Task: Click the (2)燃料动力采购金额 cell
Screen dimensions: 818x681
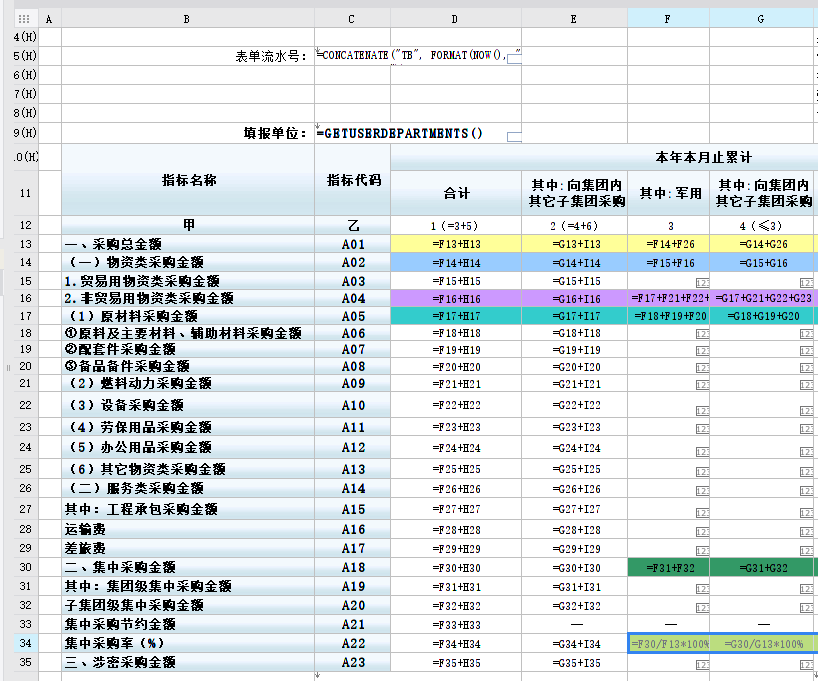Action: click(x=188, y=383)
